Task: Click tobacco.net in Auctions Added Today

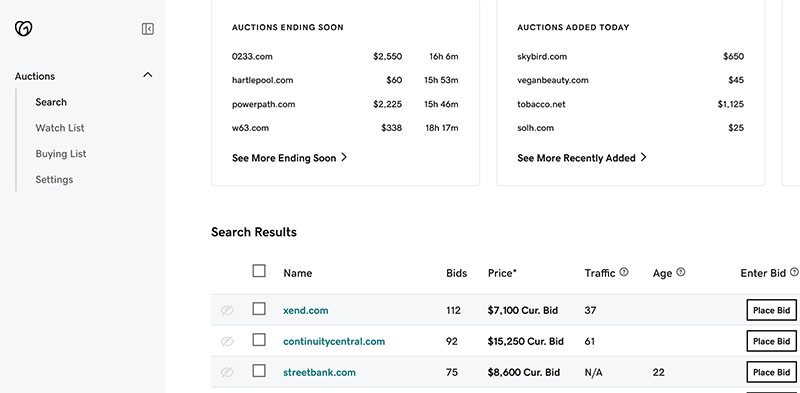Action: coord(541,104)
